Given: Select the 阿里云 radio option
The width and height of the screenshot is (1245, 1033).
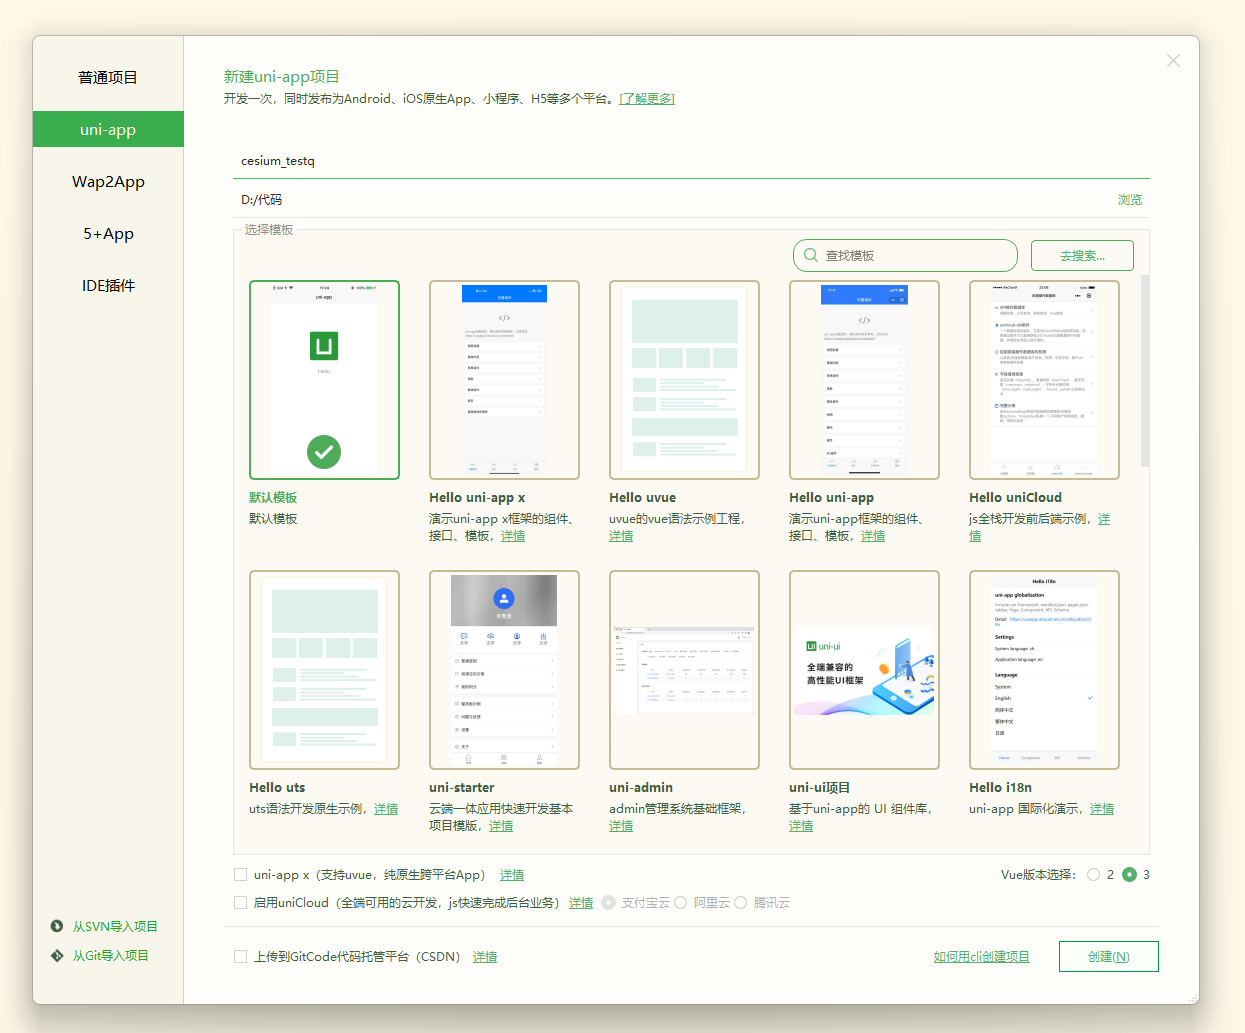Looking at the screenshot, I should [680, 902].
